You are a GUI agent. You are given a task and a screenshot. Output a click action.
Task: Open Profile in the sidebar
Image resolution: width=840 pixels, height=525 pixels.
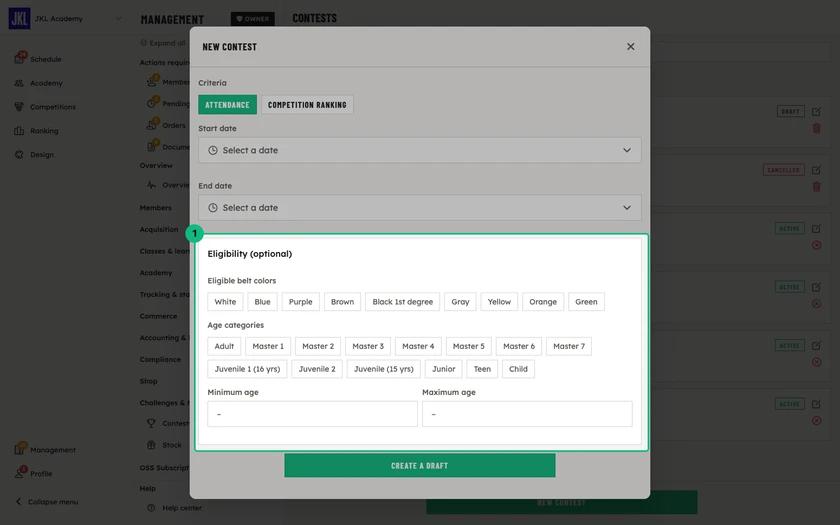click(x=41, y=474)
